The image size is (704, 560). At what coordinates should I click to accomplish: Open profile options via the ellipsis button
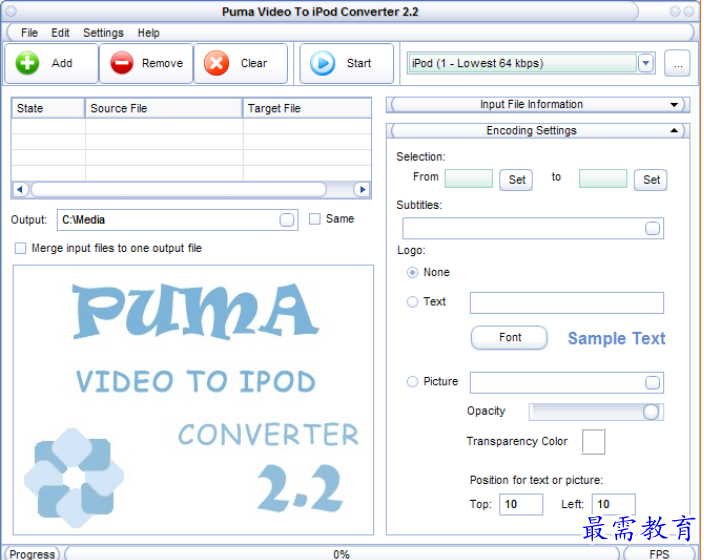[x=678, y=63]
